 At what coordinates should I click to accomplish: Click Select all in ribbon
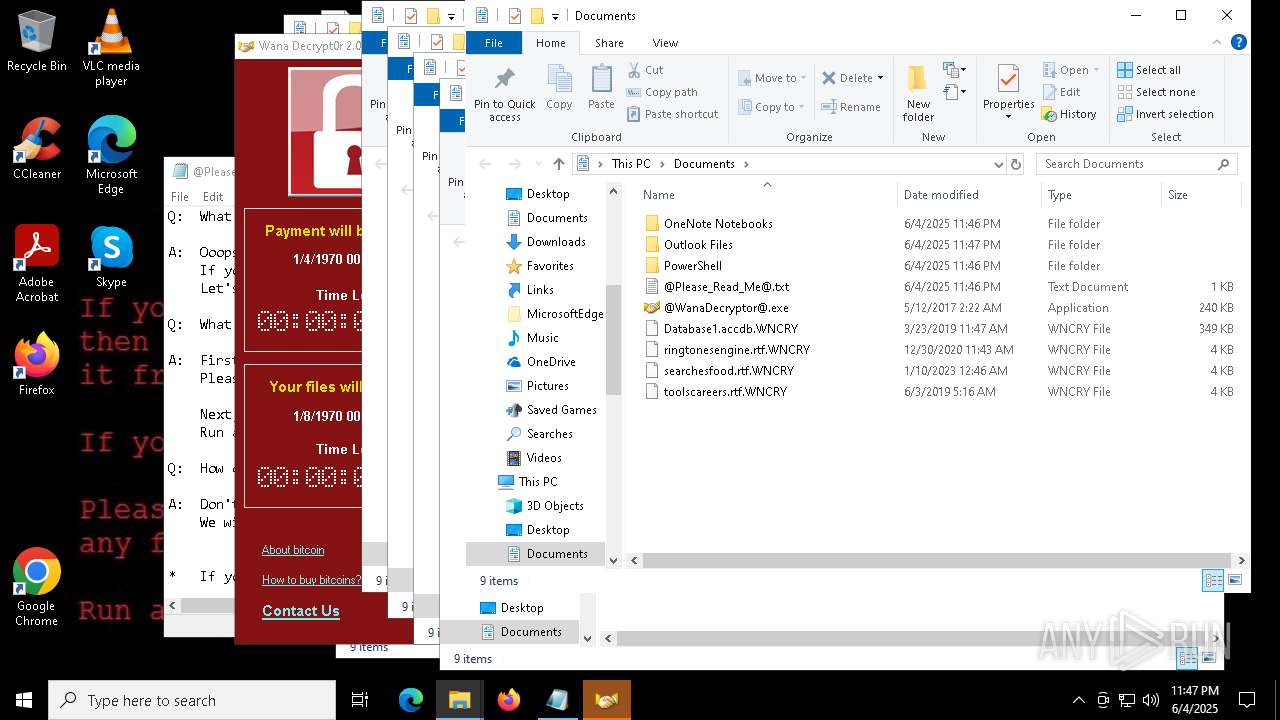click(x=1149, y=70)
